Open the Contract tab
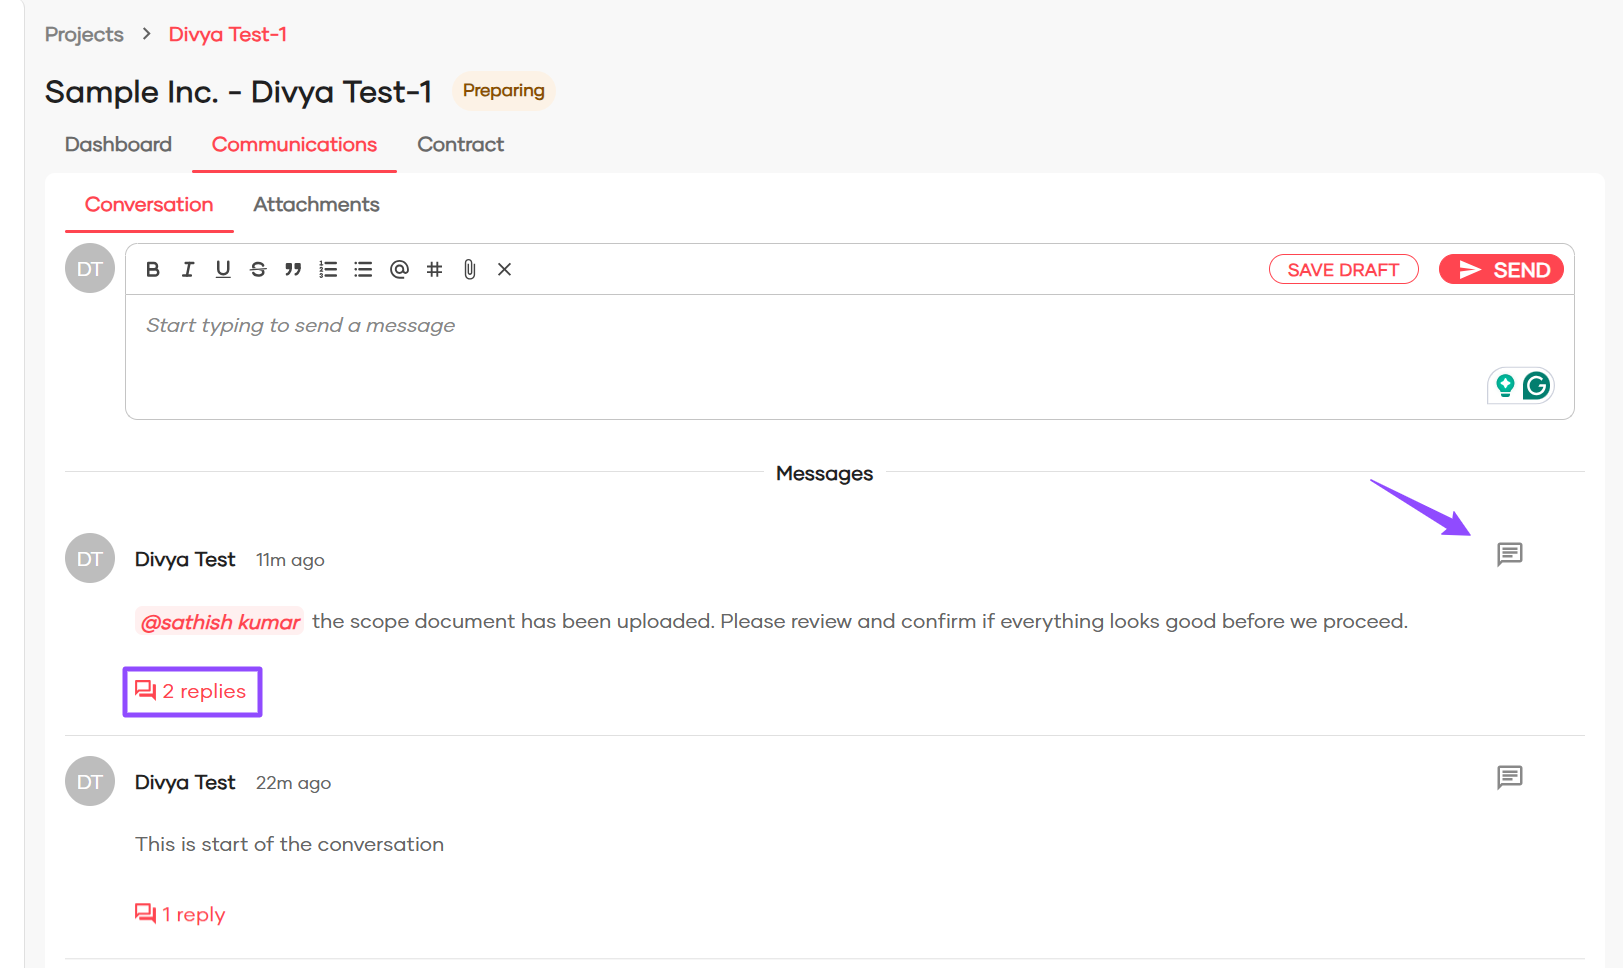 pos(460,144)
